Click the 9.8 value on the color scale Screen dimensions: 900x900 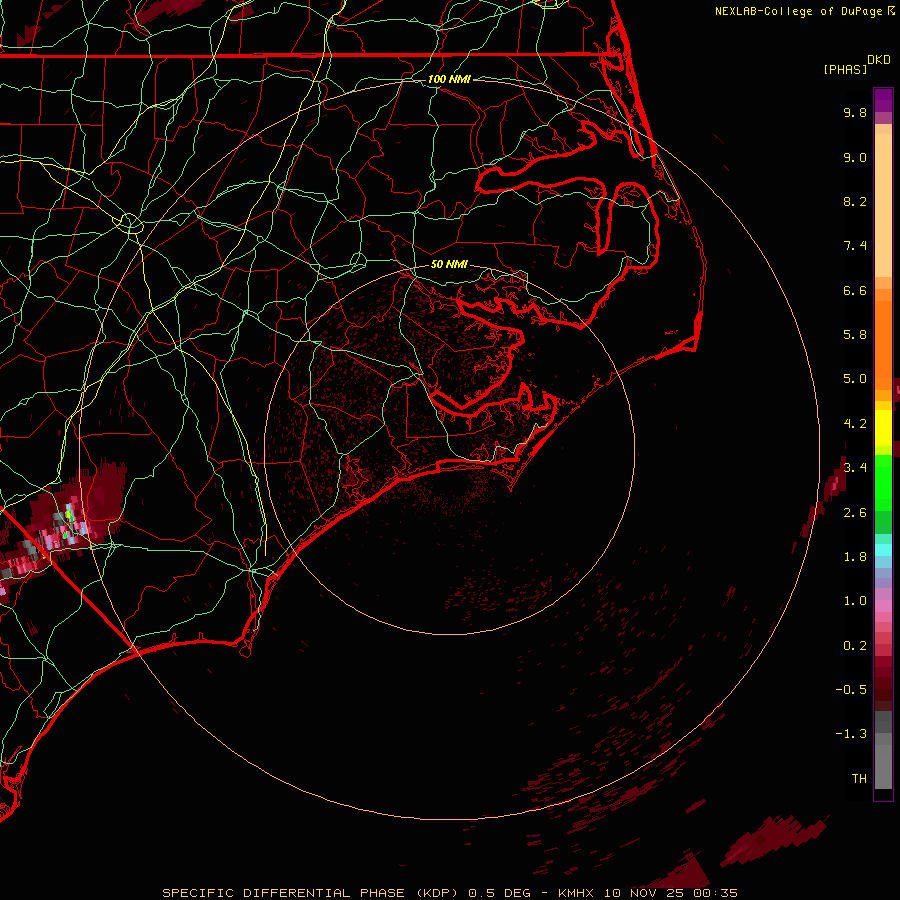[855, 112]
